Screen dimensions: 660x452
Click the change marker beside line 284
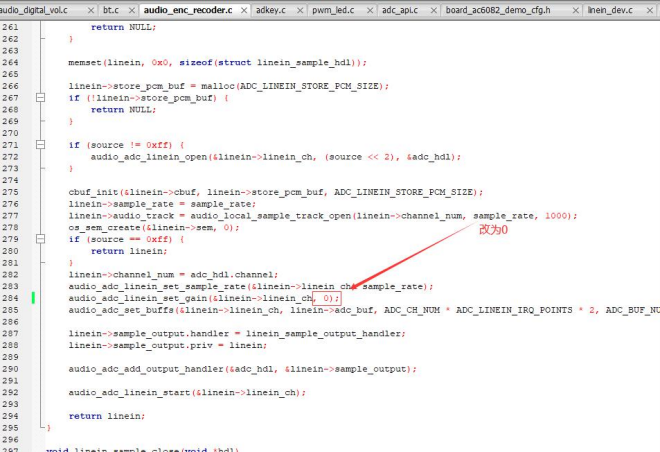(33, 298)
